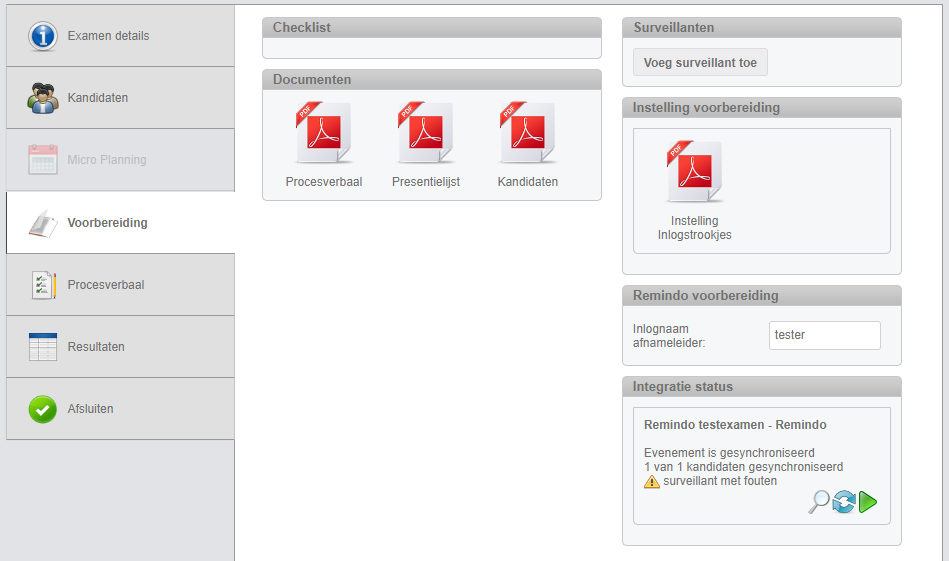
Task: Click the Kandidaten label under Documenten
Action: [527, 182]
